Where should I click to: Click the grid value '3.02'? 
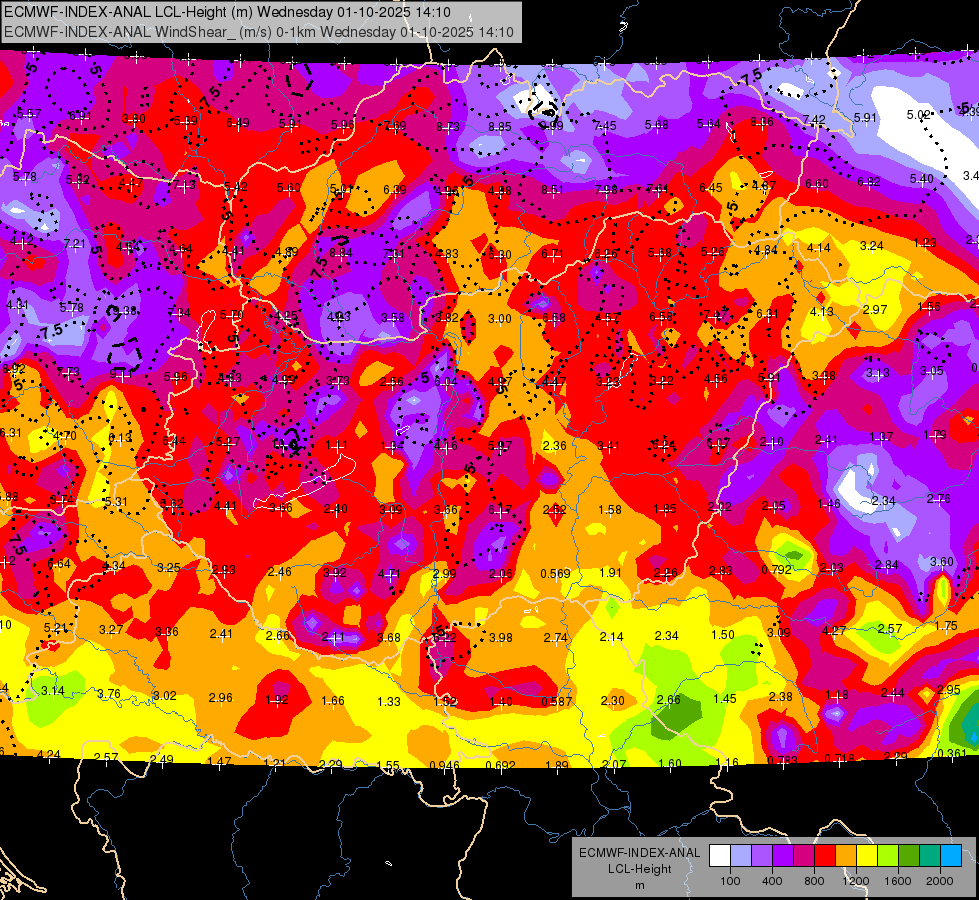(165, 696)
